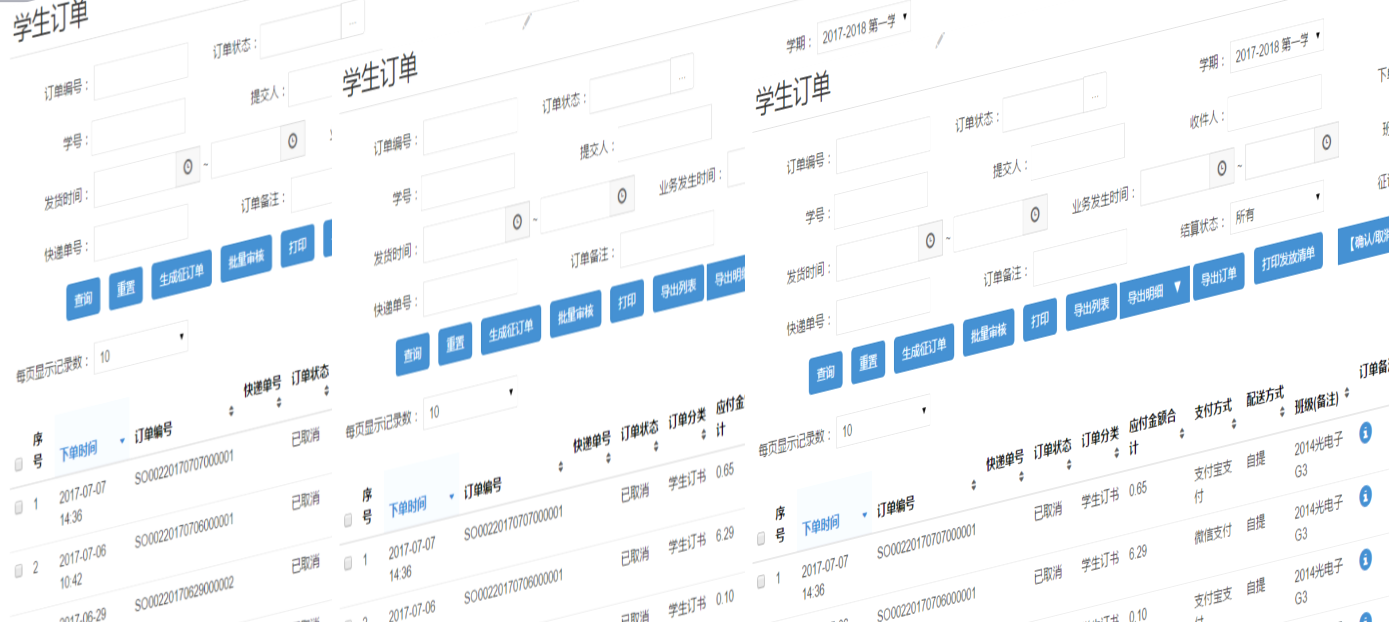Image resolution: width=1389 pixels, height=622 pixels.
Task: Click the 导出订单 button
Action: pyautogui.click(x=1218, y=277)
